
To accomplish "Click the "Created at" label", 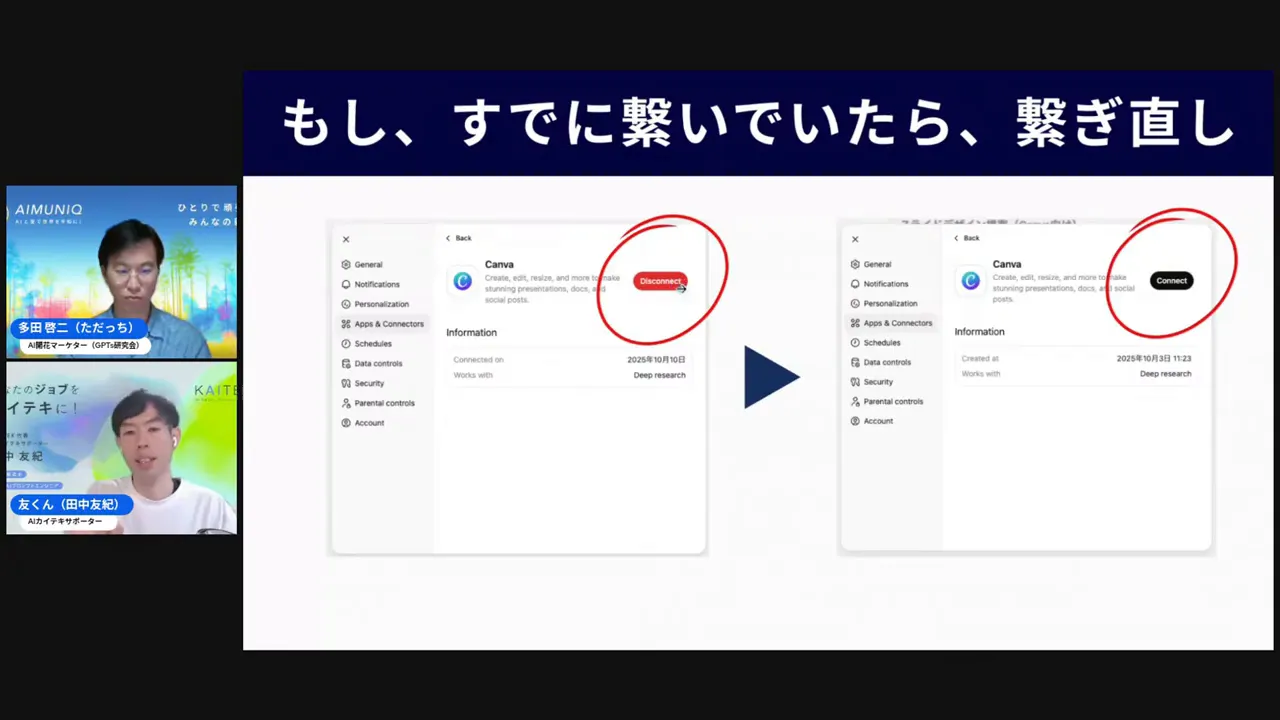I will (x=980, y=358).
